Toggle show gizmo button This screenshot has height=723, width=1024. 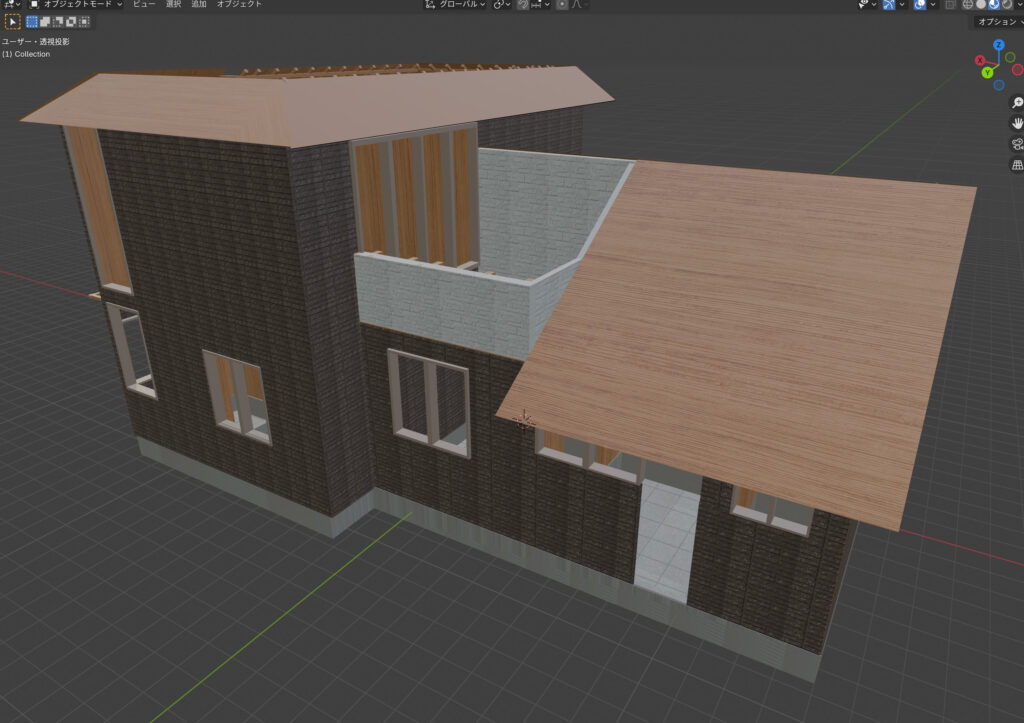click(x=890, y=4)
